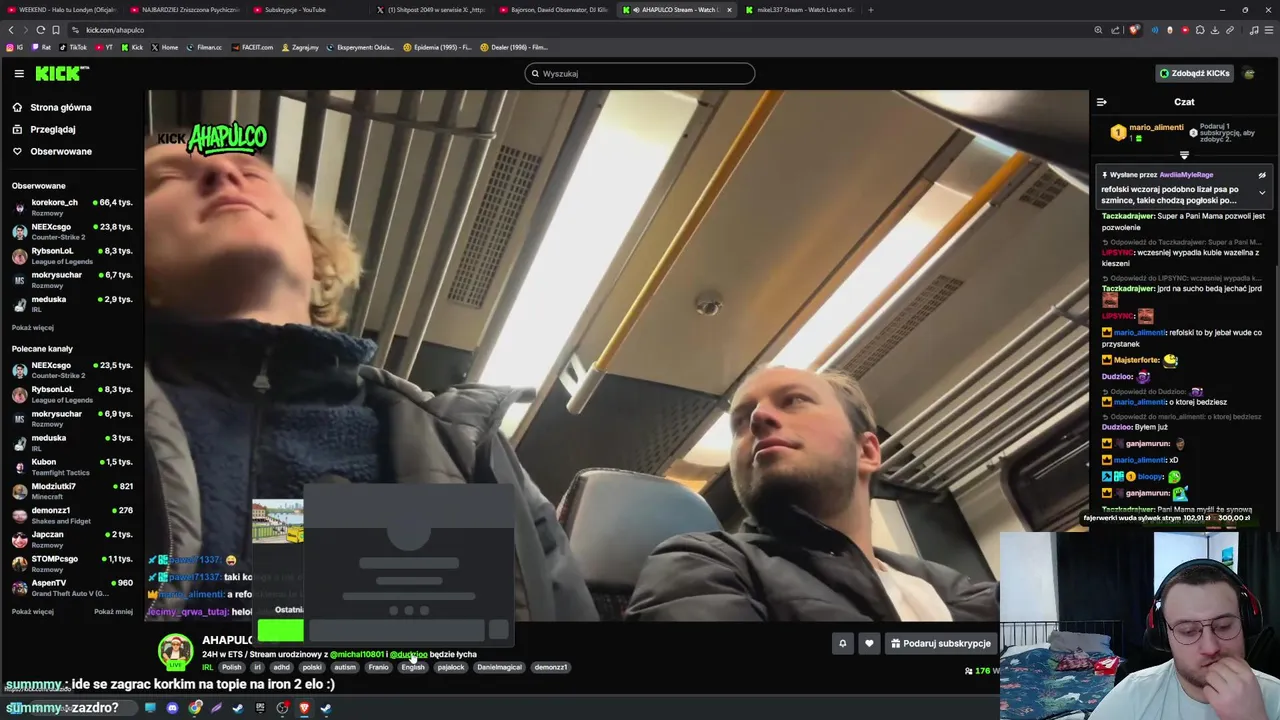Open the Pepe frog profile avatar menu
This screenshot has height=720, width=1280.
click(x=1249, y=73)
